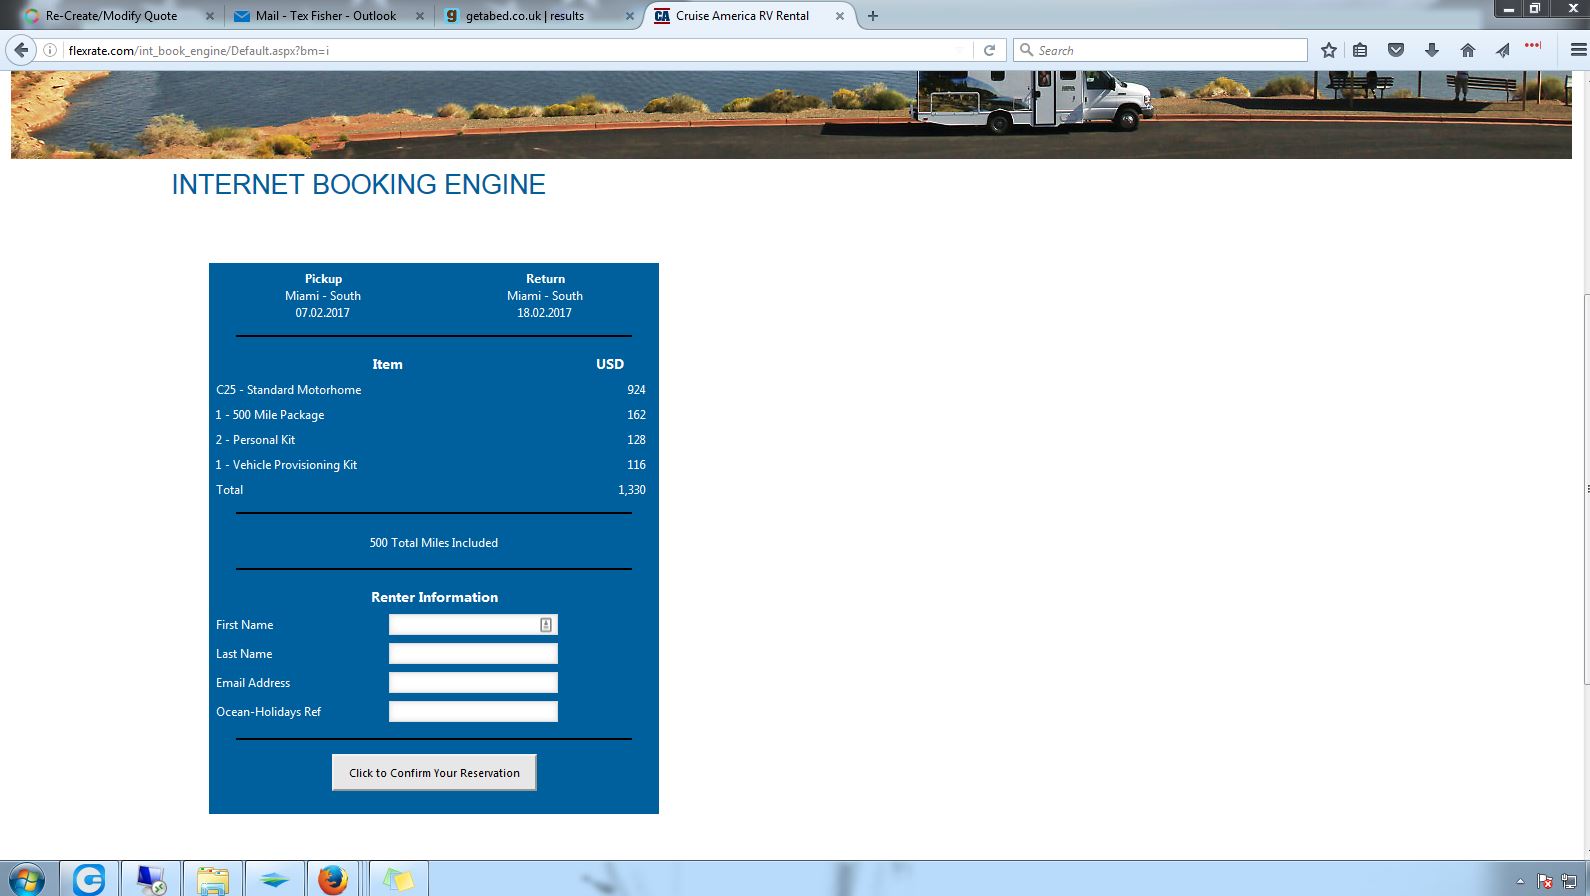Close the Mail - Tex Fisher tab
The width and height of the screenshot is (1590, 896).
(x=419, y=16)
